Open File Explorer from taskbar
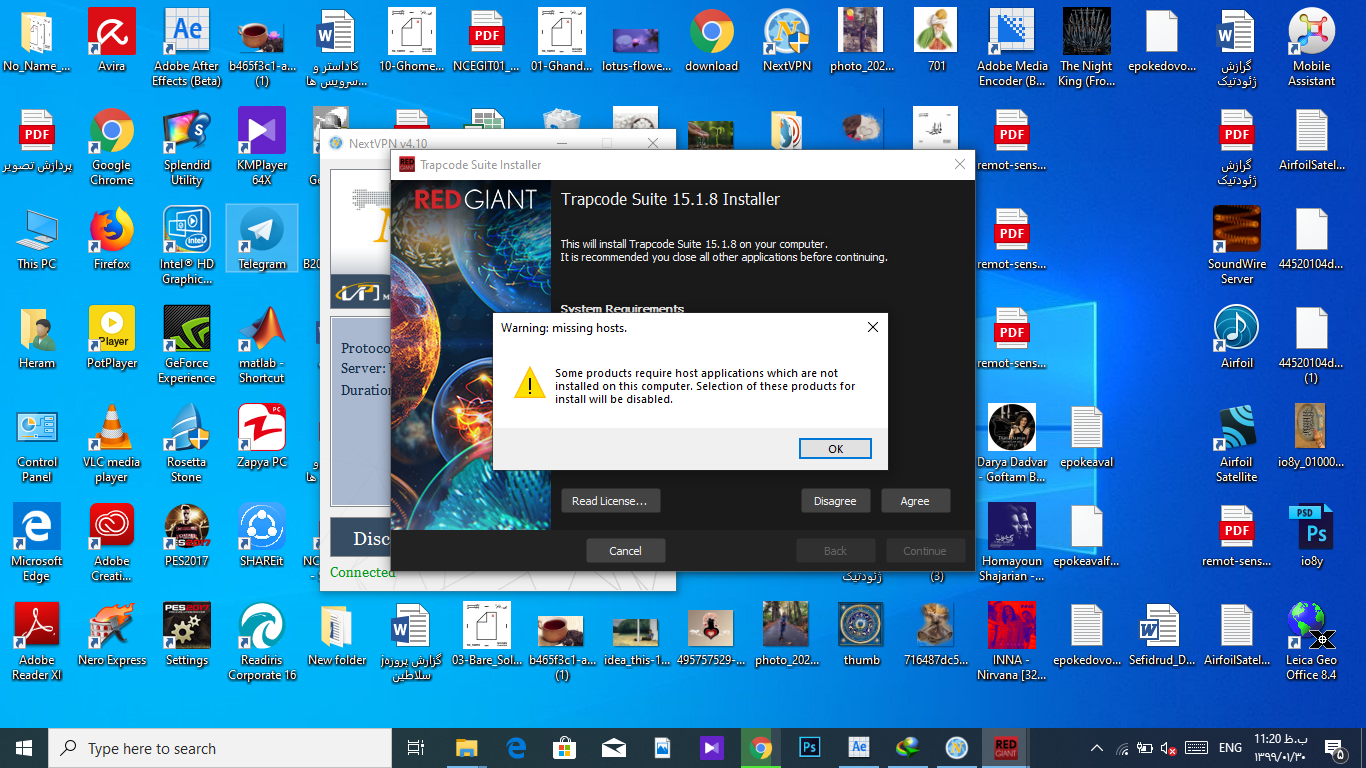This screenshot has width=1366, height=768. coord(466,748)
